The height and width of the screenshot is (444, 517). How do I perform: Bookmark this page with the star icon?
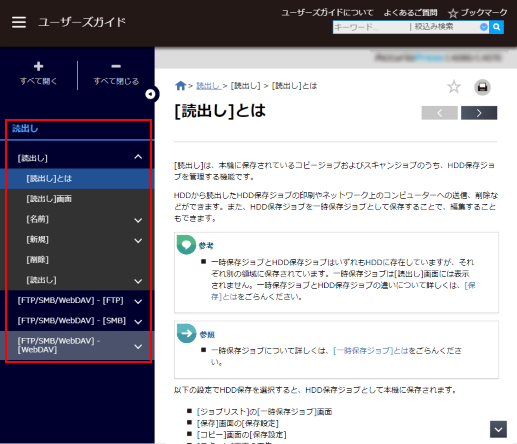[454, 87]
